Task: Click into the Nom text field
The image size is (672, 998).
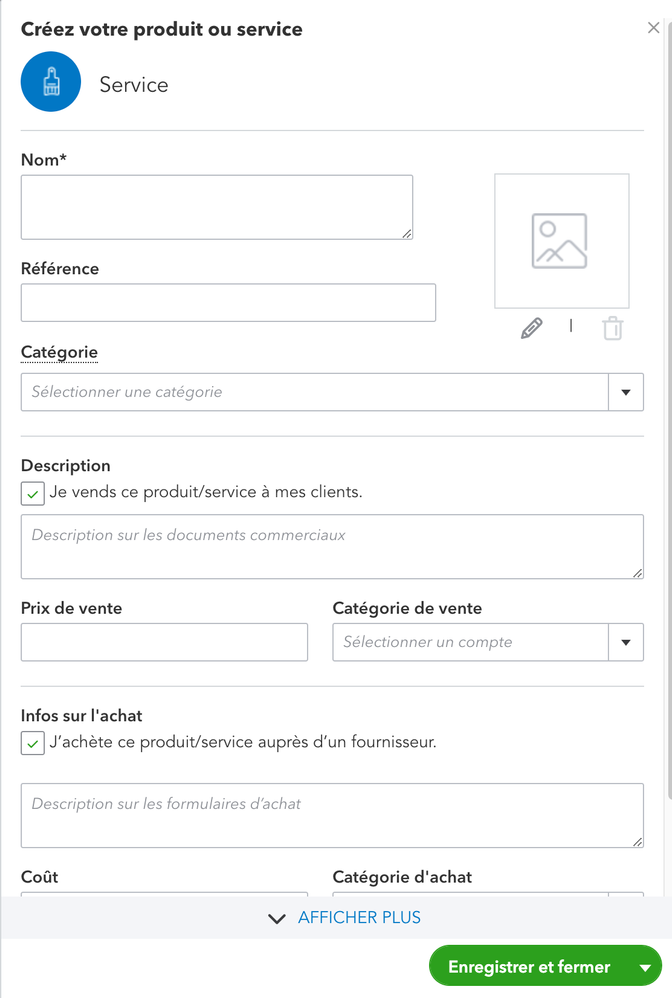Action: coord(217,207)
